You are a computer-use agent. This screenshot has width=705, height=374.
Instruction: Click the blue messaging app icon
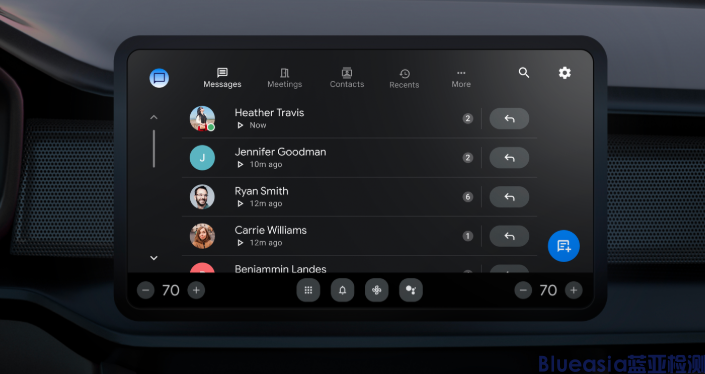tap(159, 78)
